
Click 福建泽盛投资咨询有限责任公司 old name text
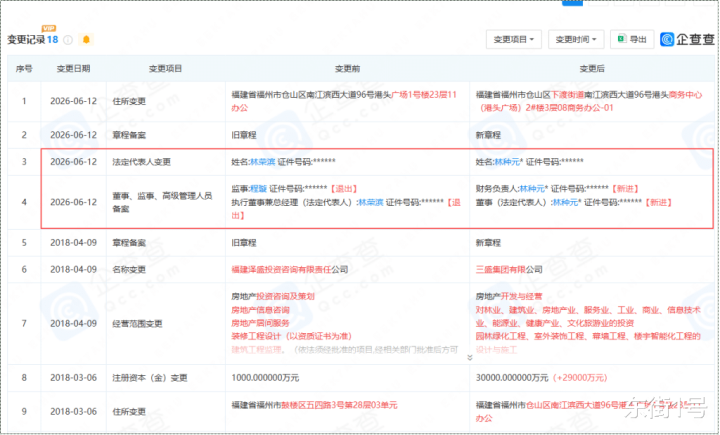pyautogui.click(x=290, y=270)
